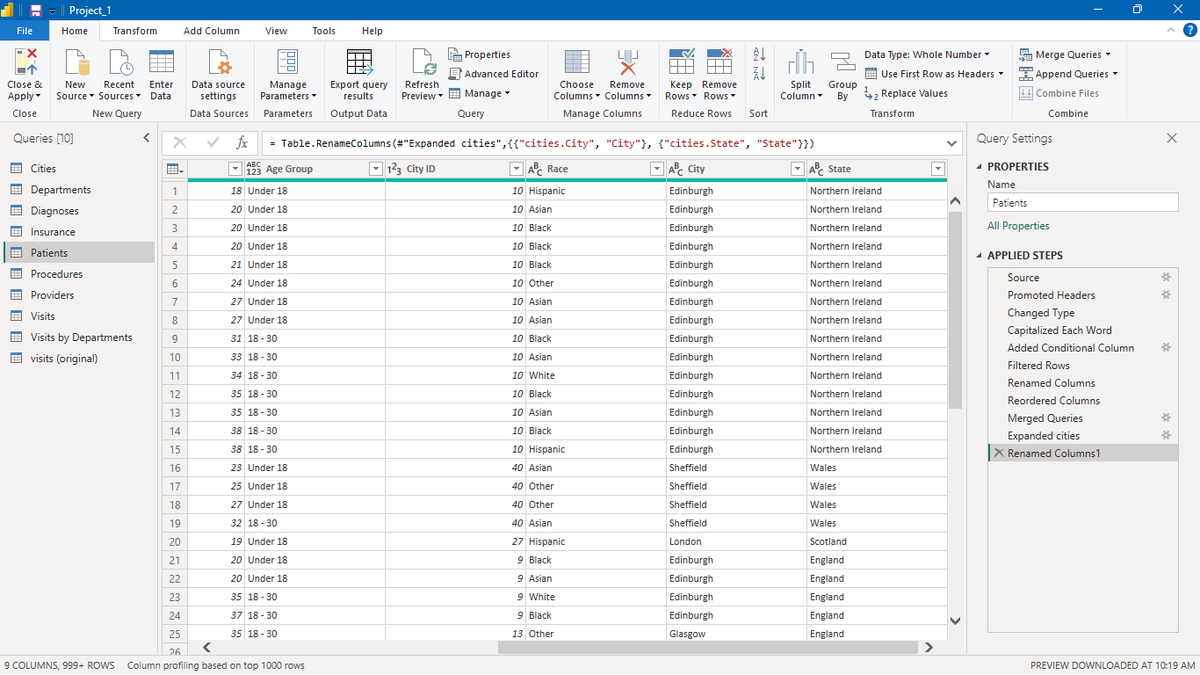This screenshot has height=675, width=1200.
Task: Click the Help question mark icon
Action: [1189, 30]
